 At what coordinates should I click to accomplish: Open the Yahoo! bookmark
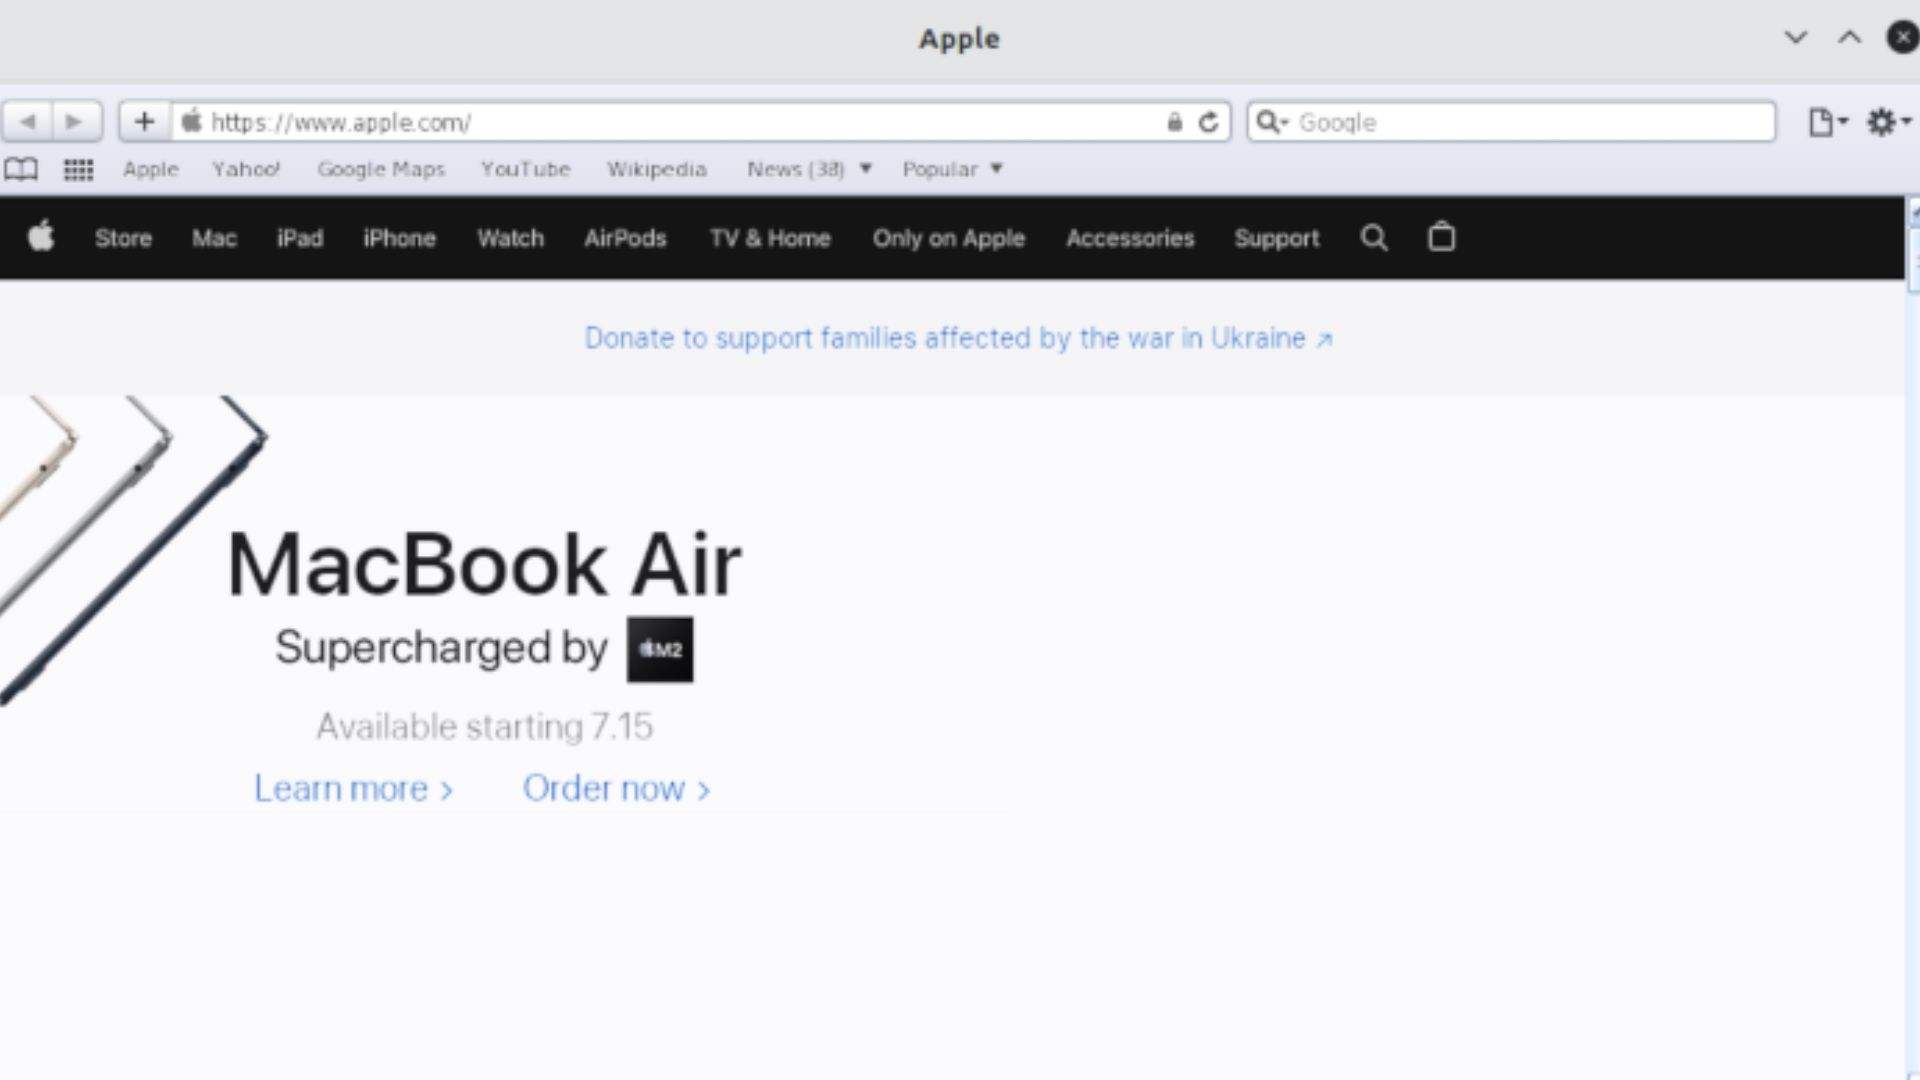pyautogui.click(x=246, y=169)
